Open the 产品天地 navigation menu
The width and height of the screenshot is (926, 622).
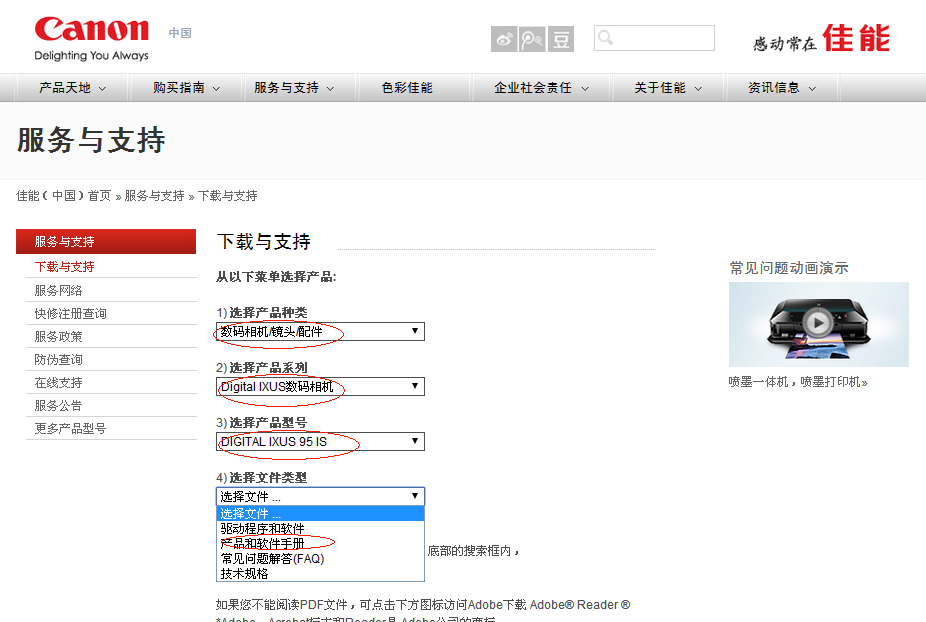click(x=72, y=88)
